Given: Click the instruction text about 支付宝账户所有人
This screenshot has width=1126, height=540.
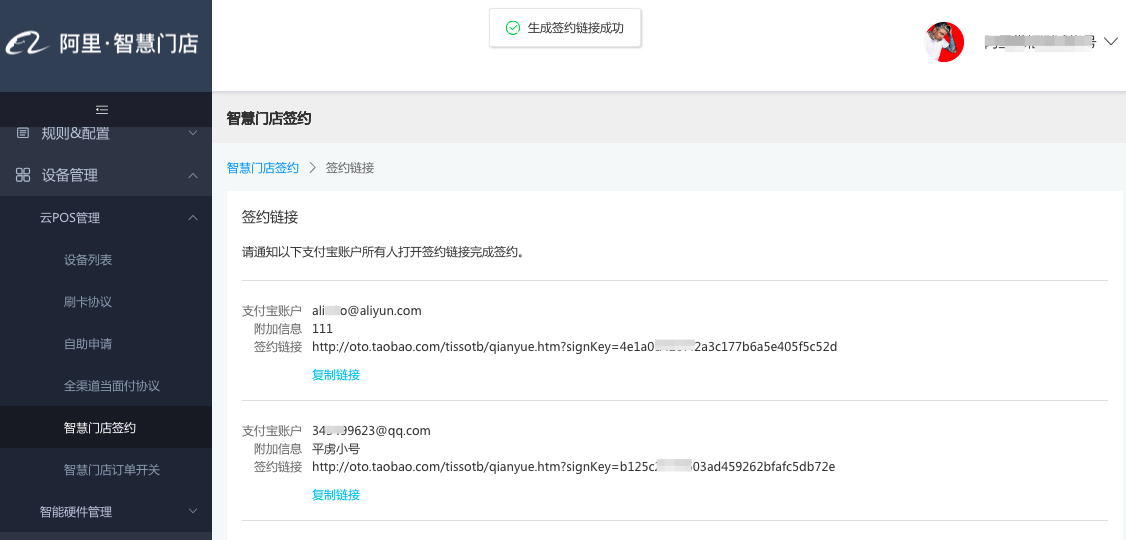Looking at the screenshot, I should pos(382,252).
